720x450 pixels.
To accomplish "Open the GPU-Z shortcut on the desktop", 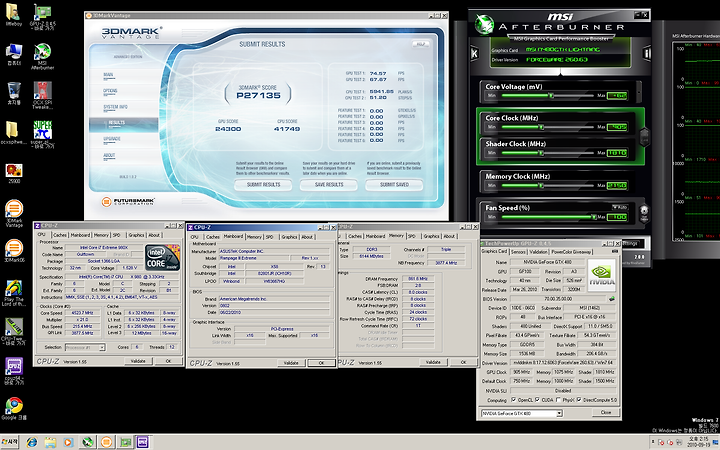I will pyautogui.click(x=43, y=16).
